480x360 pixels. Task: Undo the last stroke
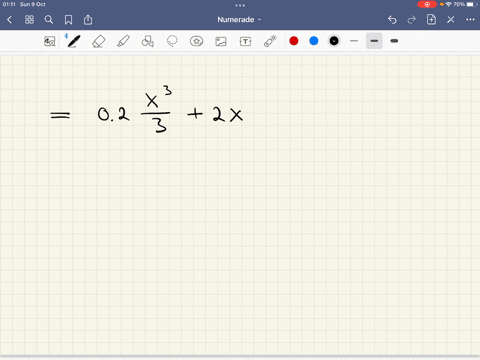coord(392,20)
